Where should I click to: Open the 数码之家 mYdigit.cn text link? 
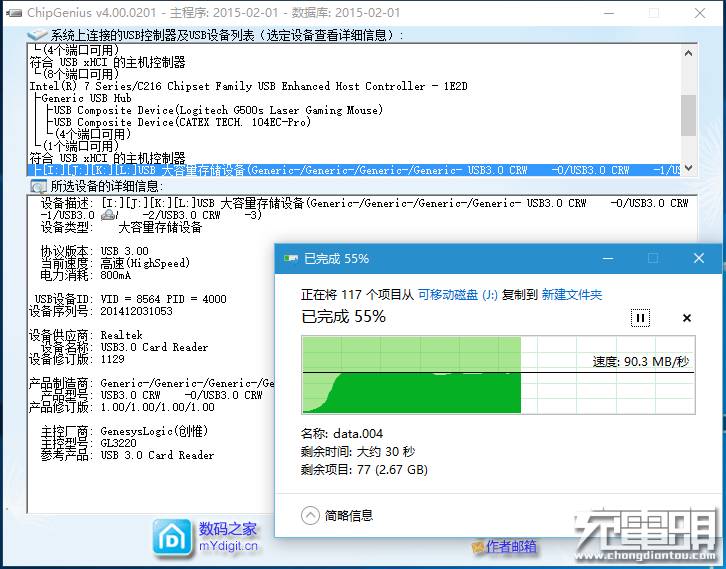(228, 537)
